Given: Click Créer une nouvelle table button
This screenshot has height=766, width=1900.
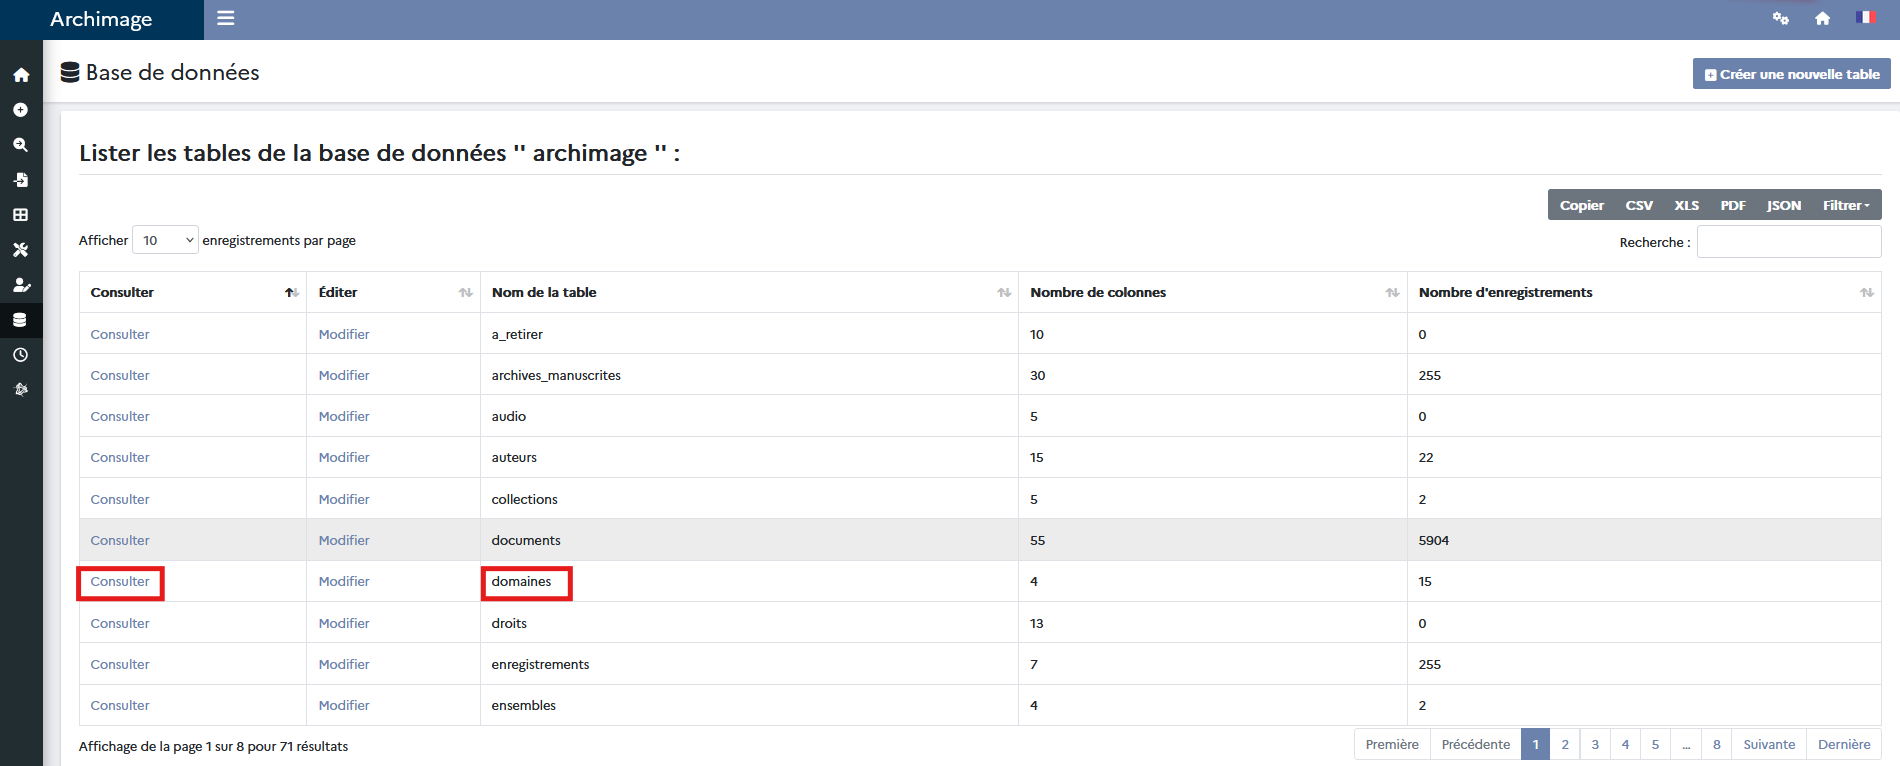Looking at the screenshot, I should pyautogui.click(x=1791, y=74).
